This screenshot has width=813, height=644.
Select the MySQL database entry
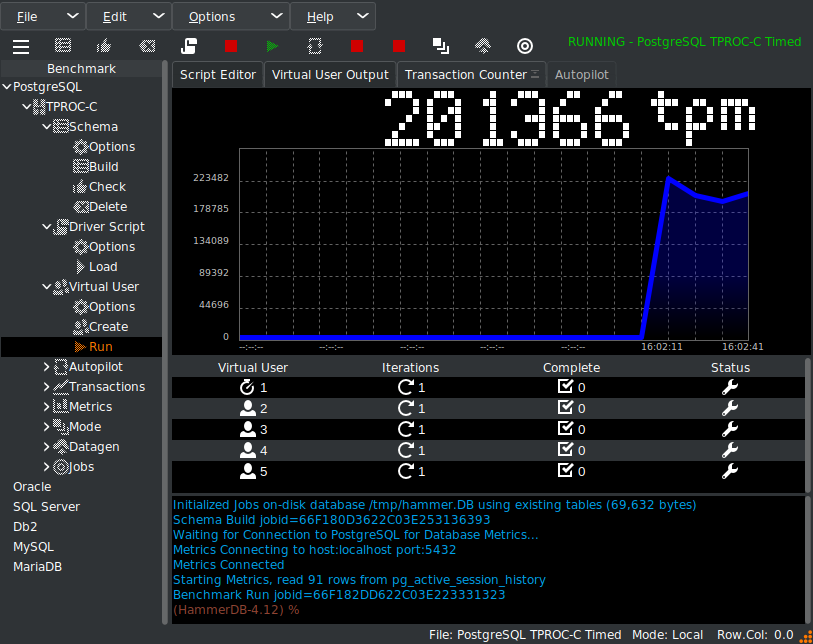coord(33,547)
